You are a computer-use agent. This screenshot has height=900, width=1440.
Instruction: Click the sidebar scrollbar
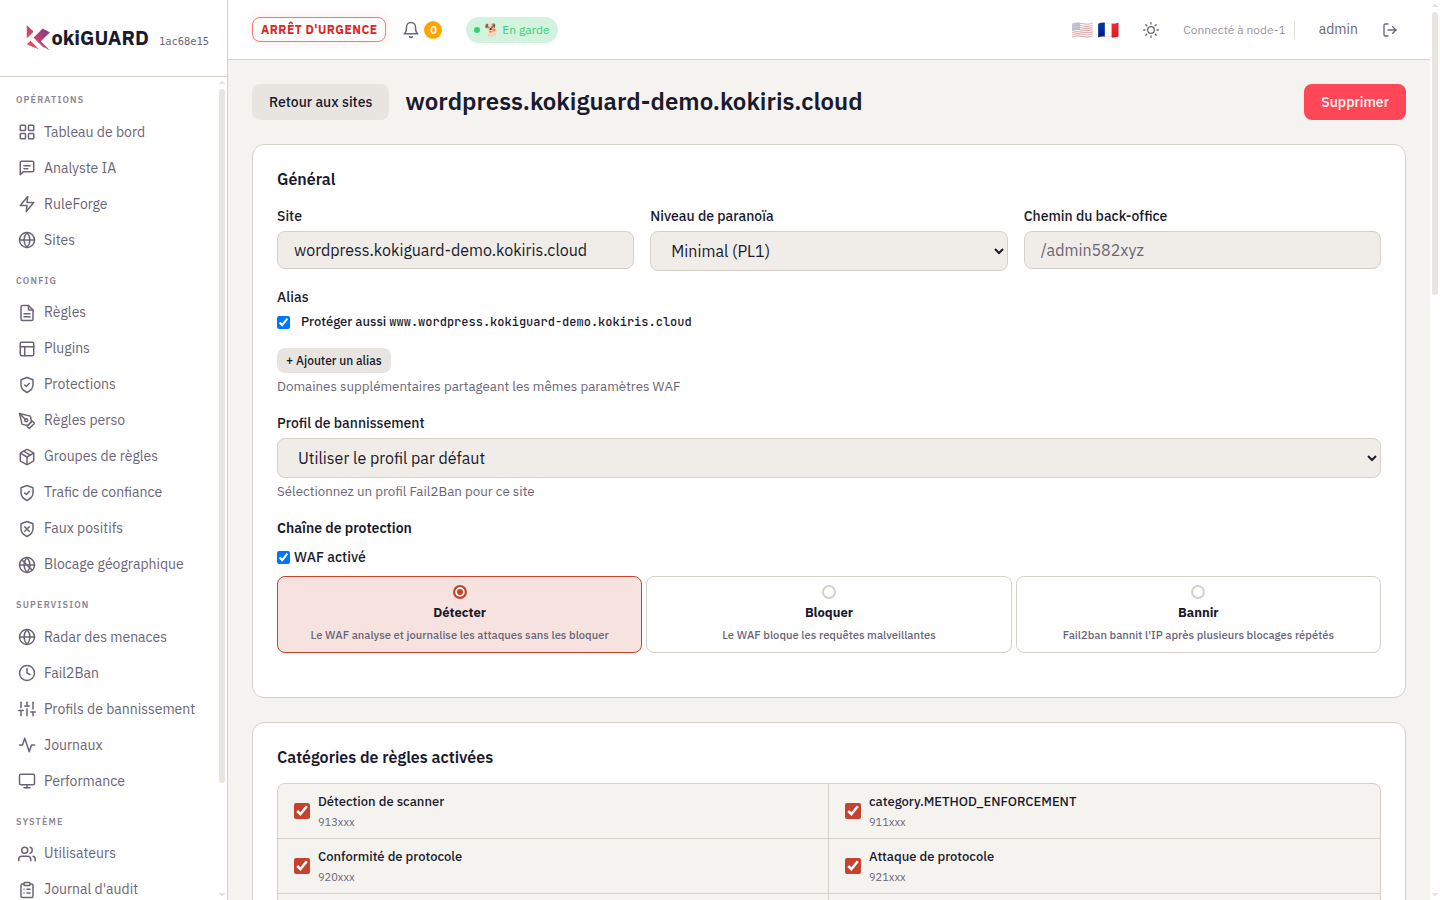pyautogui.click(x=222, y=435)
